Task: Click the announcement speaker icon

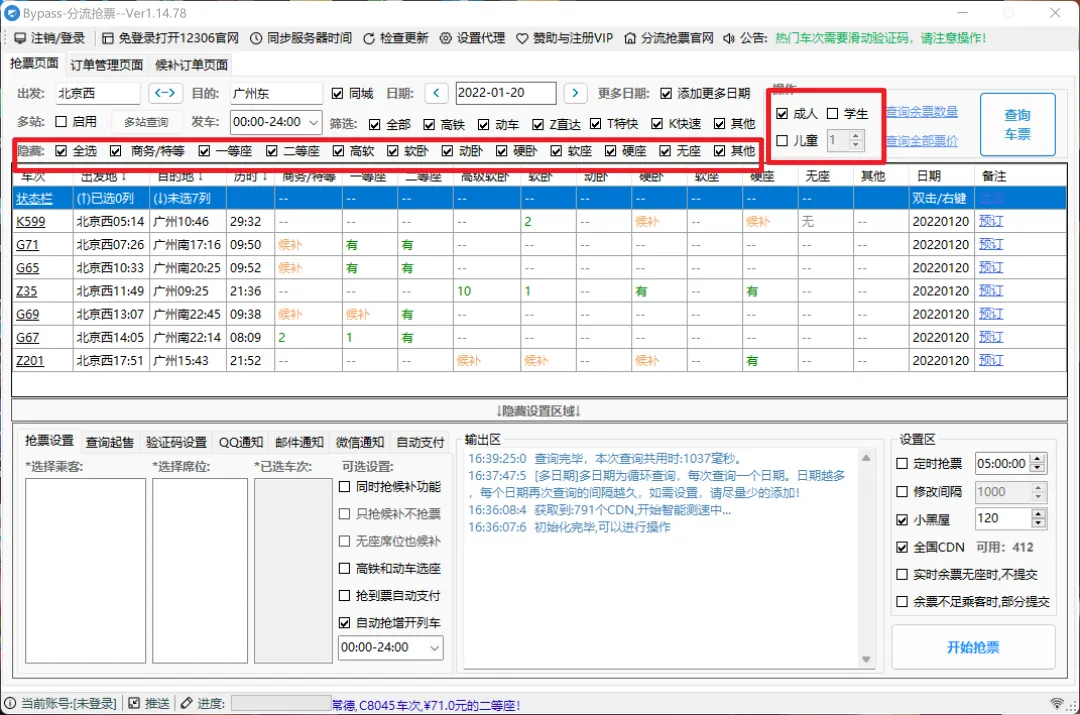Action: pos(729,38)
